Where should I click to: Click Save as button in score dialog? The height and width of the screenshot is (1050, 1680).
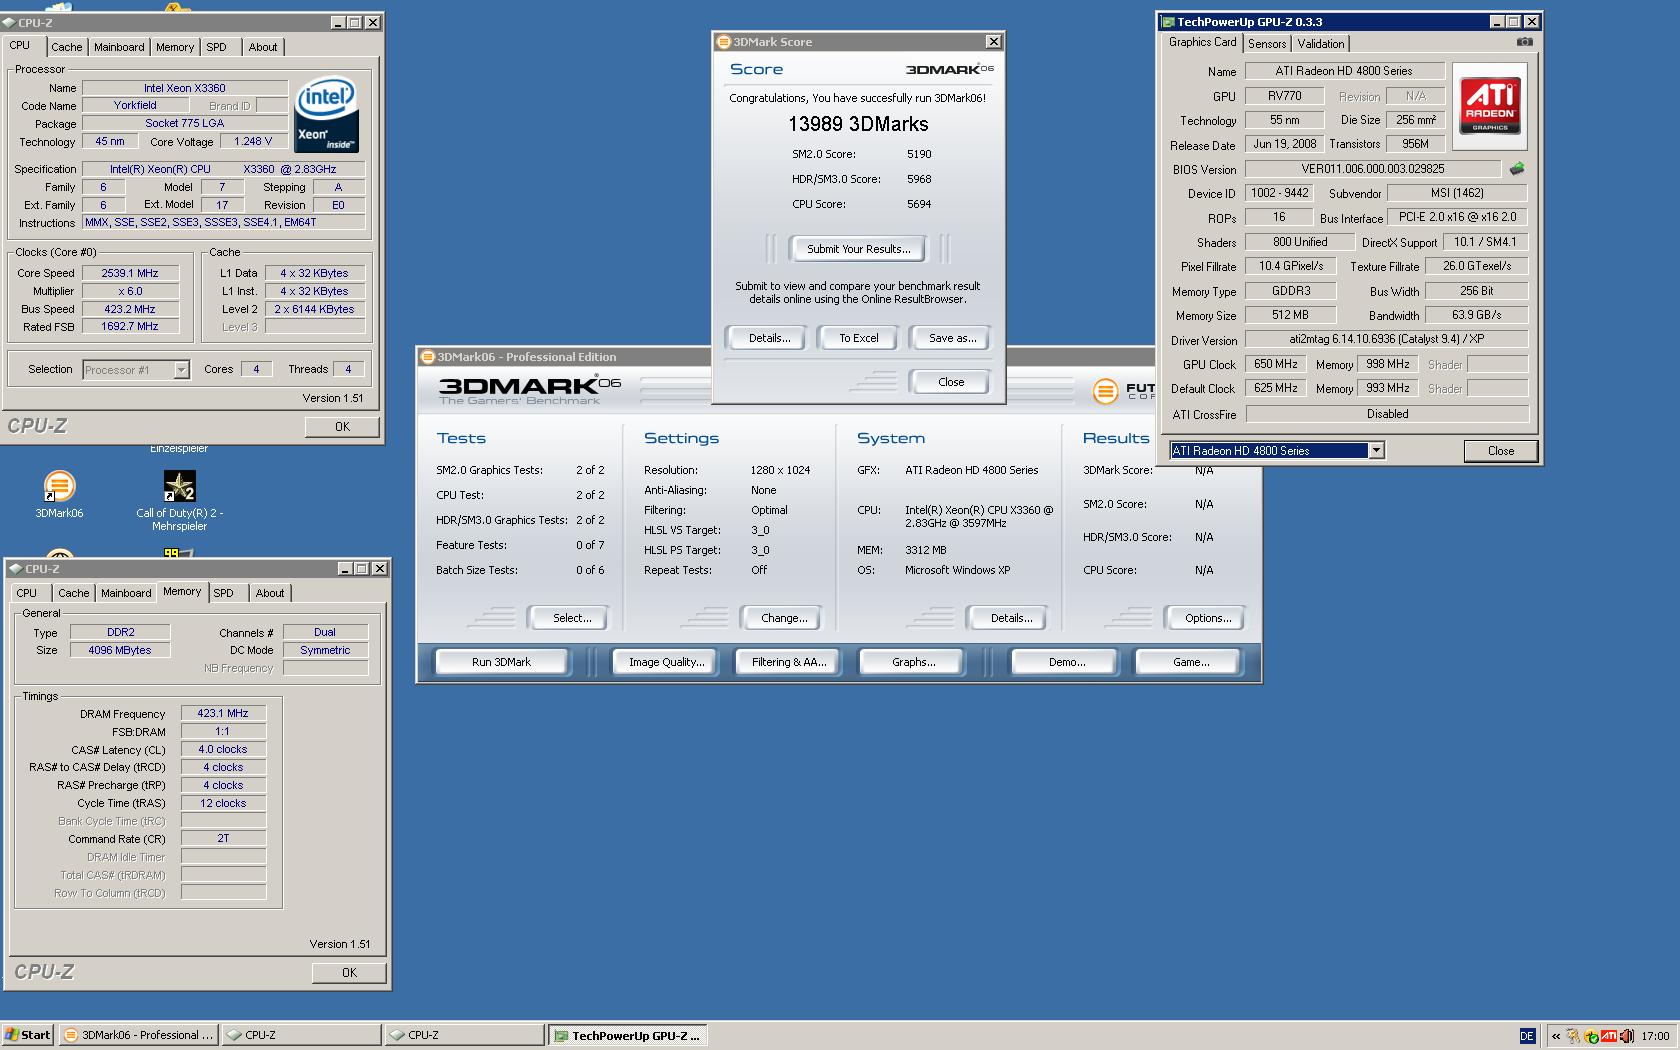point(952,338)
